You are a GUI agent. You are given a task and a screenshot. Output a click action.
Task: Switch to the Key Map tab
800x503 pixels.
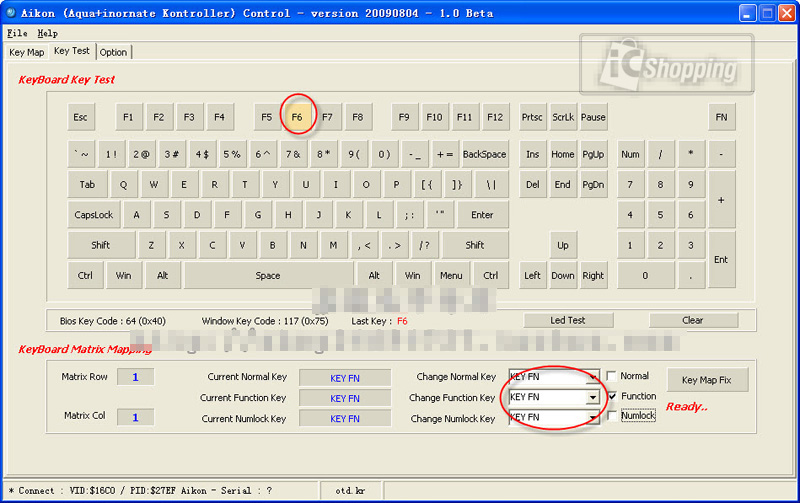(x=26, y=52)
